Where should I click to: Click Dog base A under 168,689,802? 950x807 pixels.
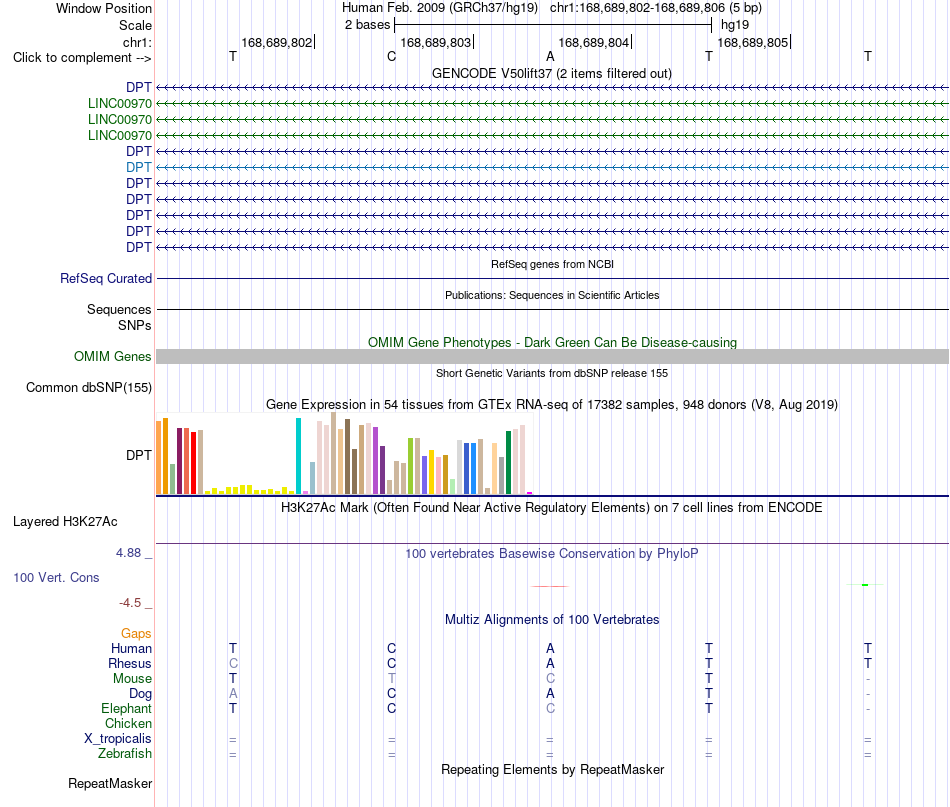pyautogui.click(x=233, y=694)
